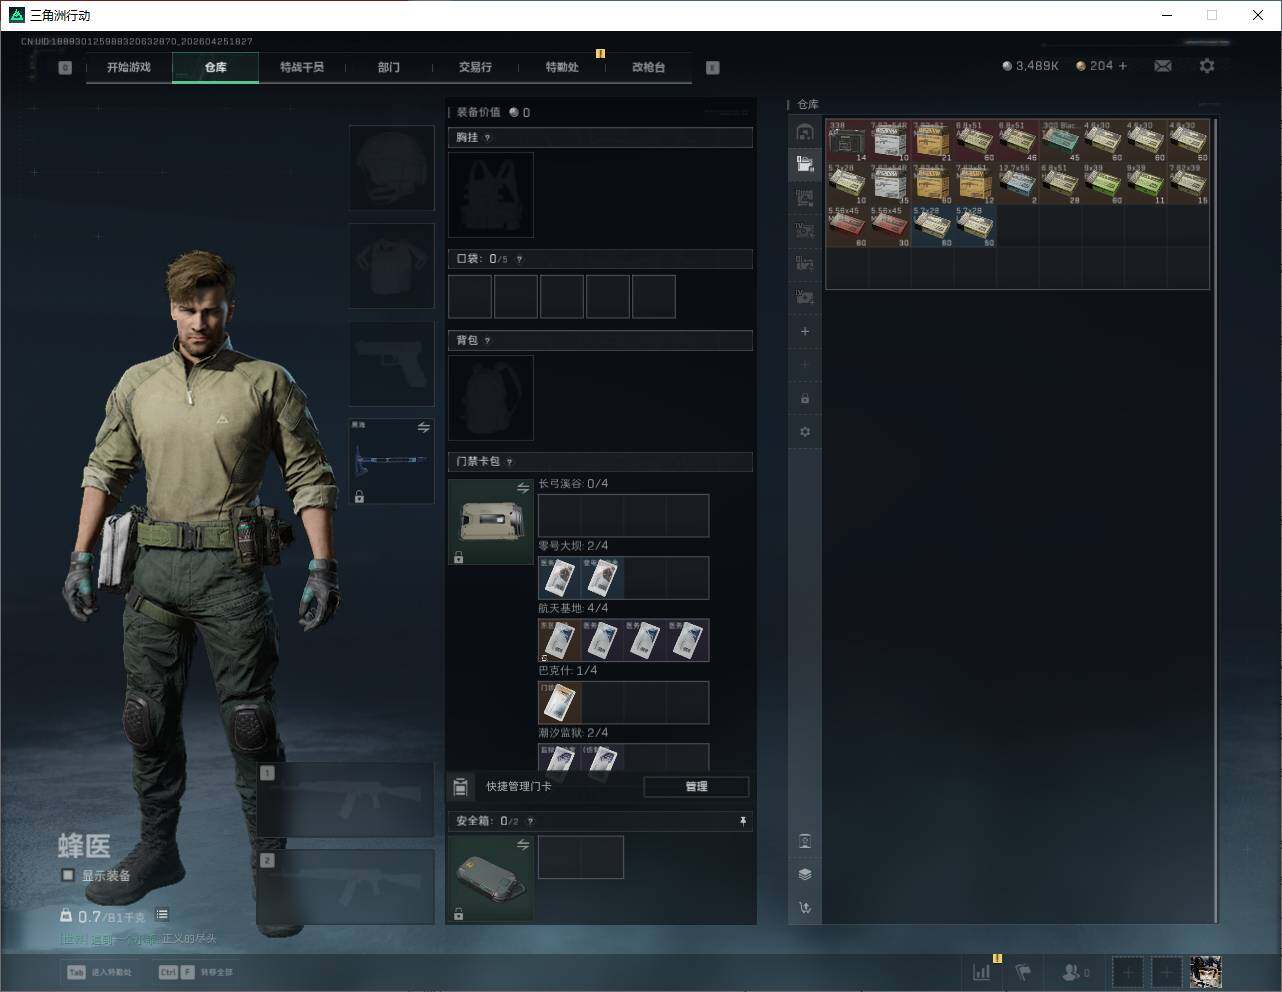Screen dimensions: 1282x992
Task: Switch to the 开始游戏 tab
Action: click(129, 68)
